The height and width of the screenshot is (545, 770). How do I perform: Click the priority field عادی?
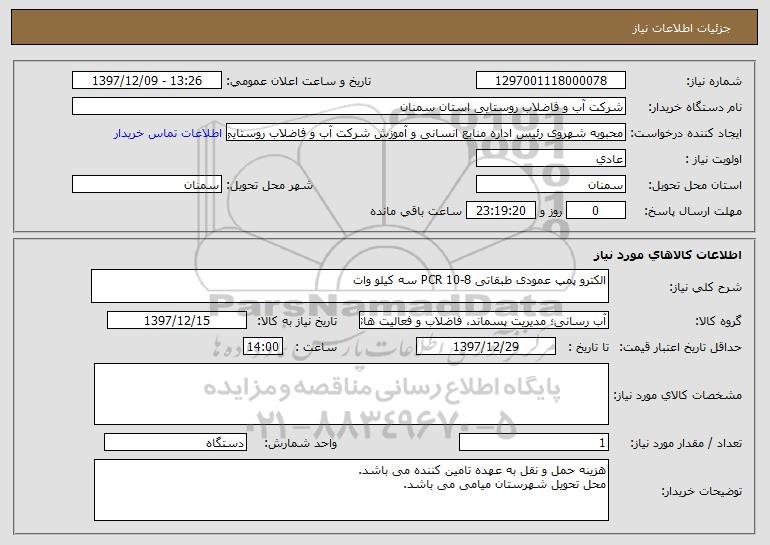tap(550, 158)
